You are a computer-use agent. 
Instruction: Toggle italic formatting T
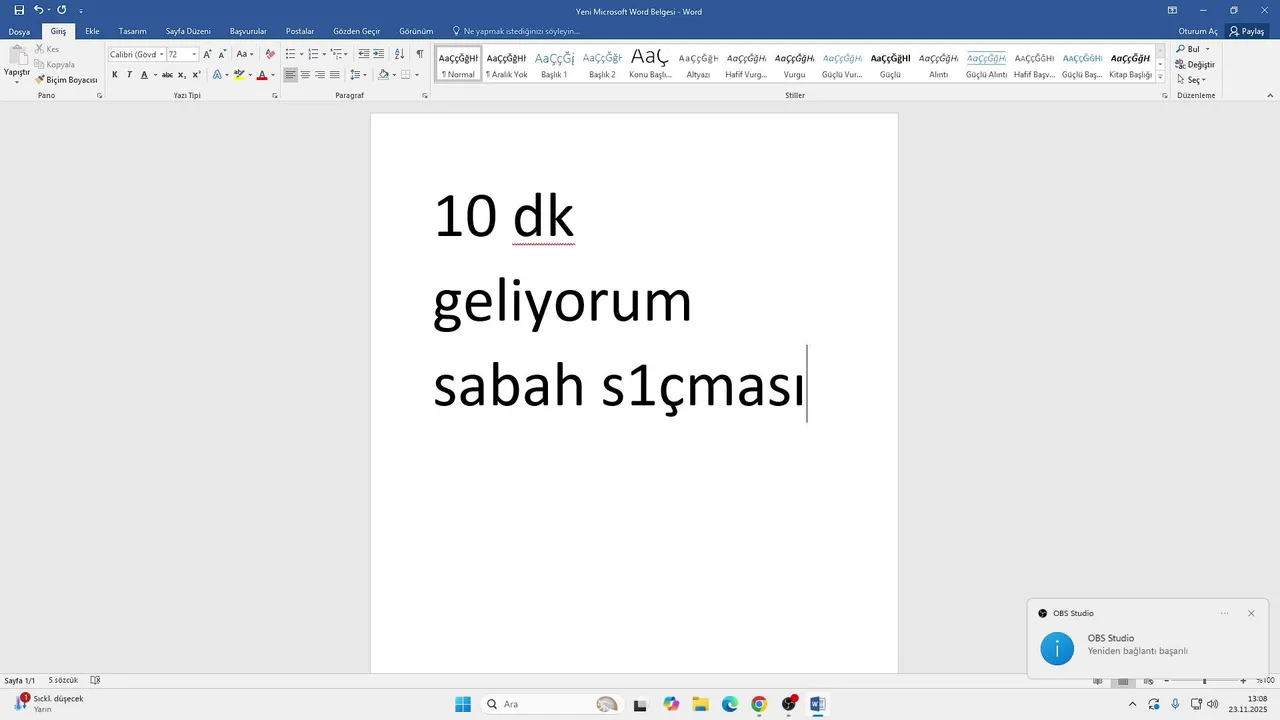point(129,75)
